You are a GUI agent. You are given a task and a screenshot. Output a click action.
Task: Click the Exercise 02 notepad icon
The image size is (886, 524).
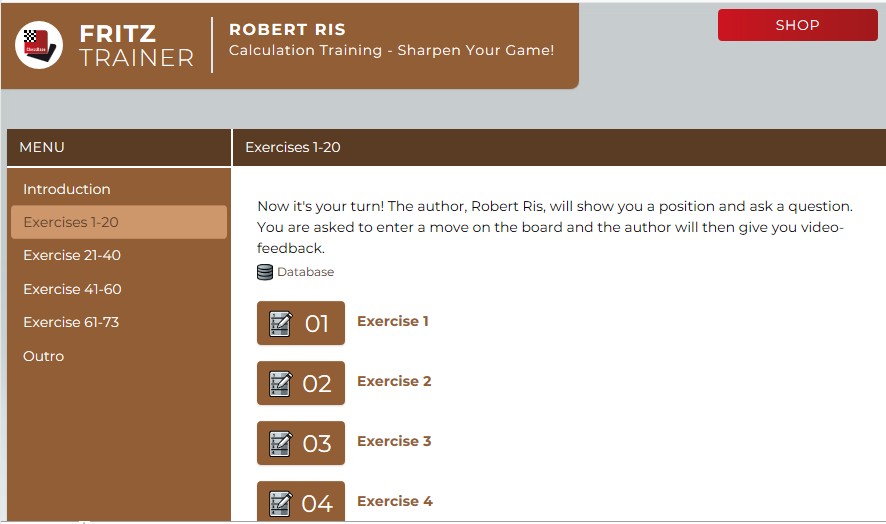280,384
